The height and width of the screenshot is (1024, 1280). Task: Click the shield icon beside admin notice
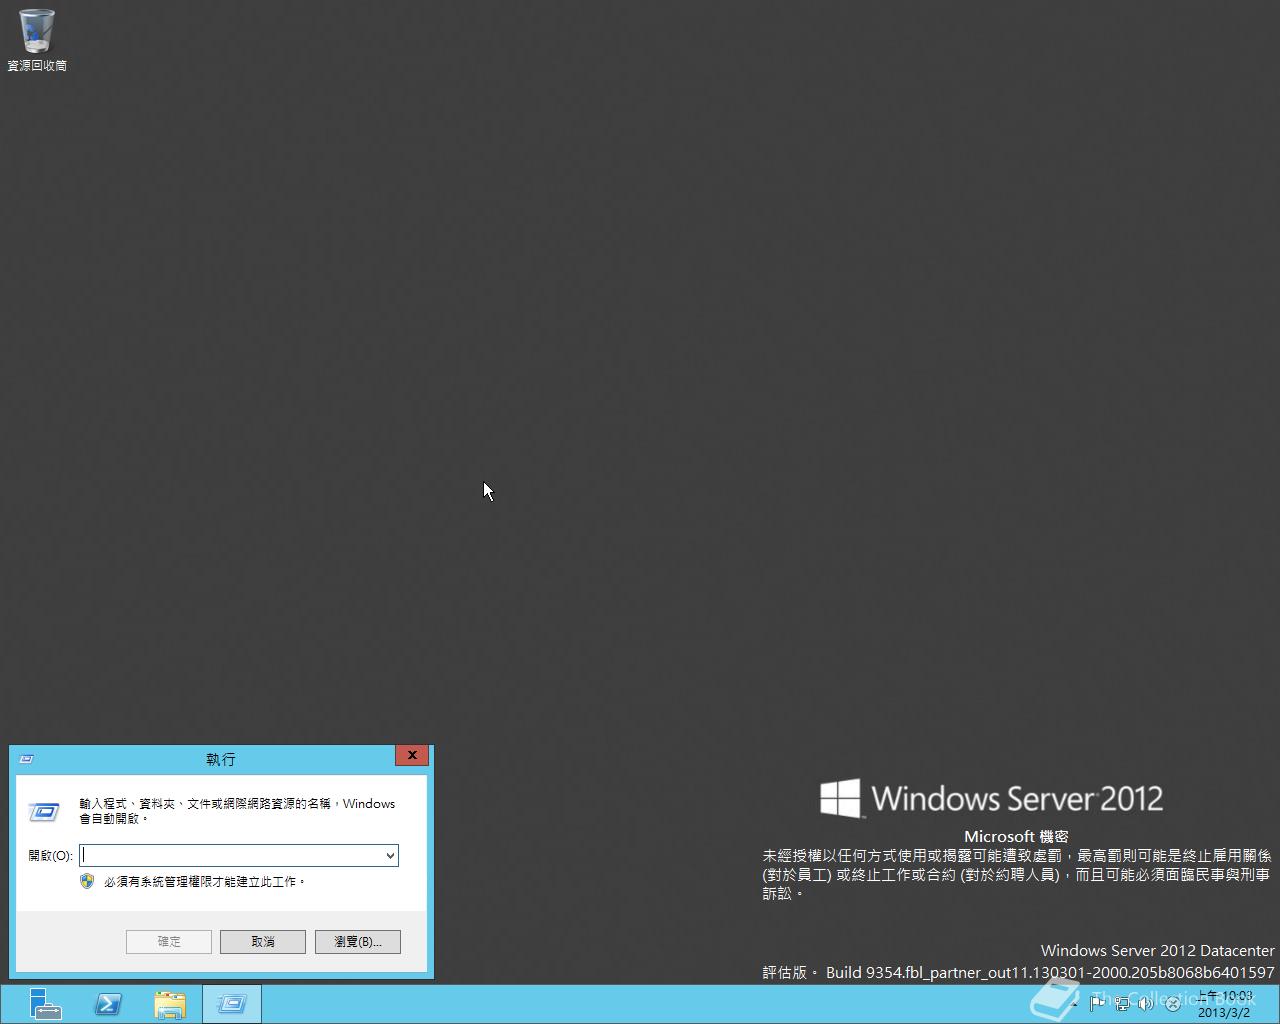pos(87,881)
